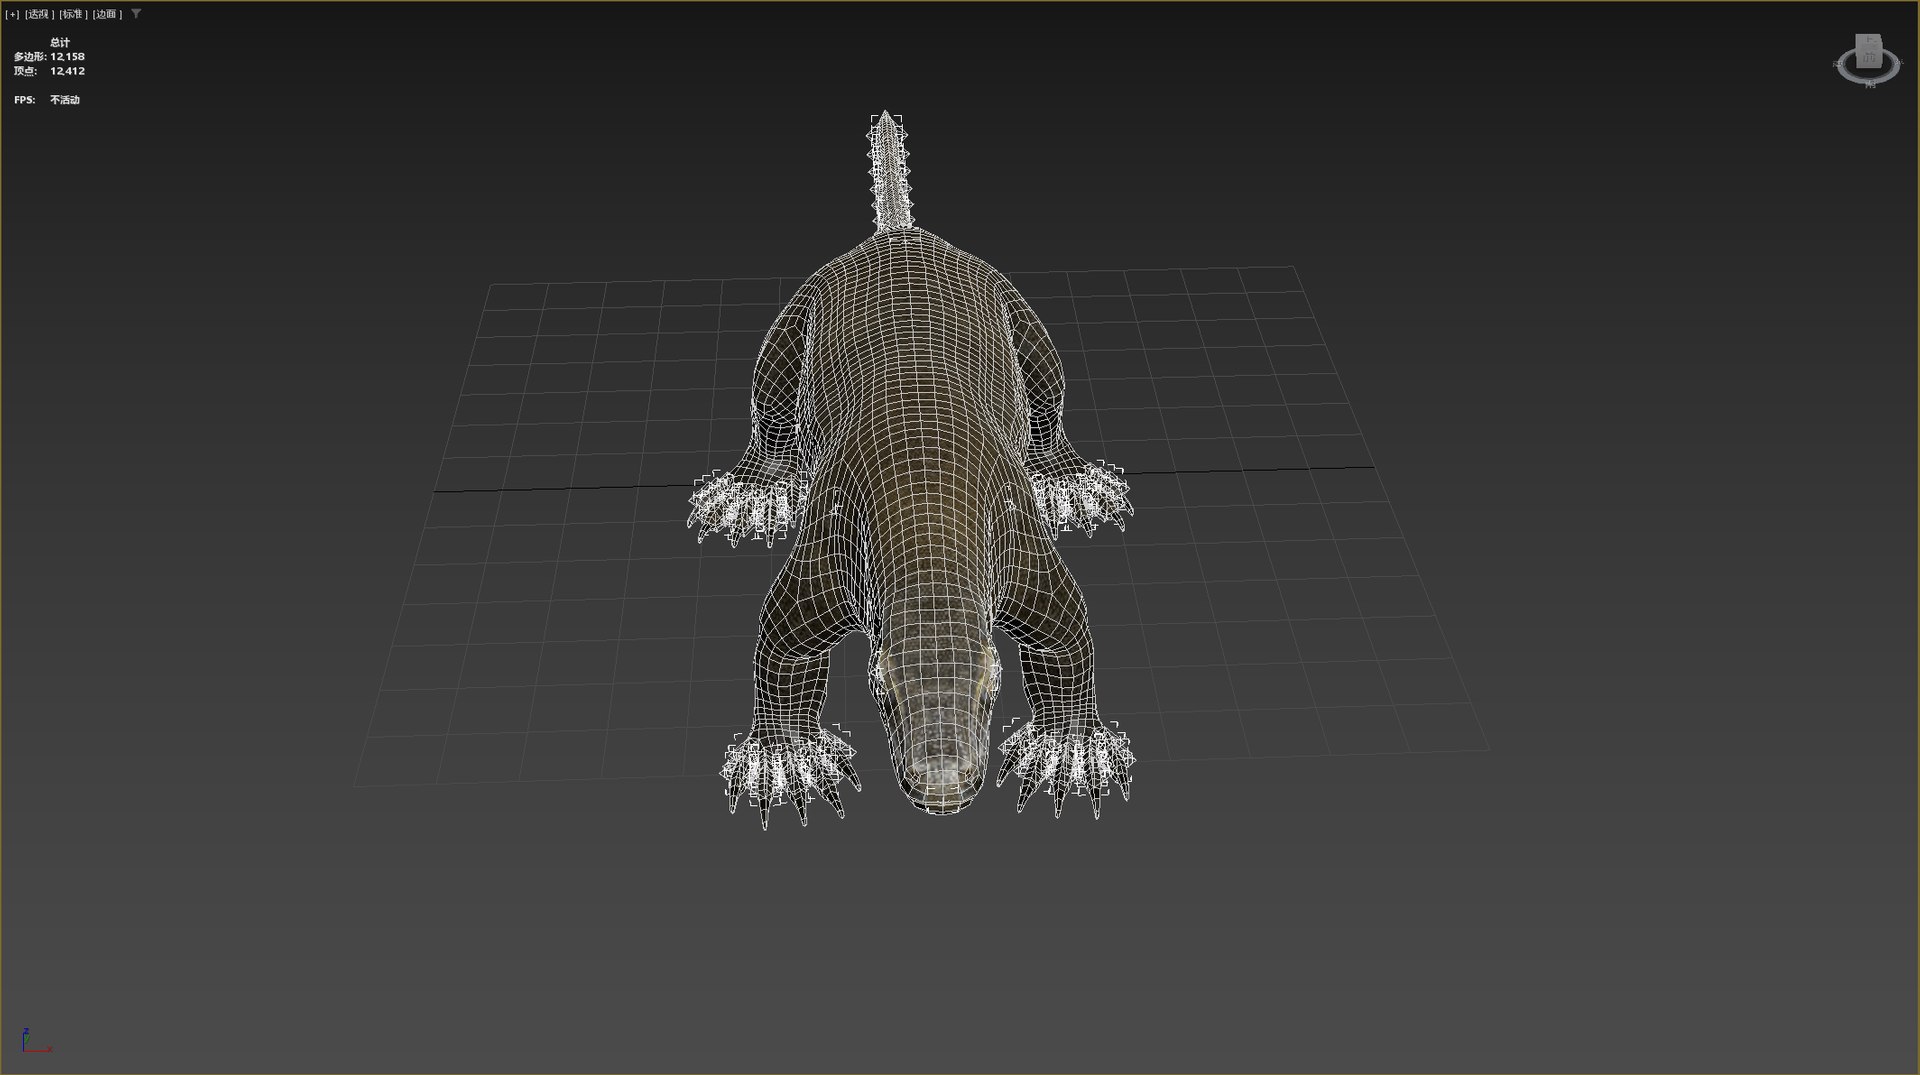Click the viewport filter funnel icon
1920x1075 pixels.
point(136,14)
